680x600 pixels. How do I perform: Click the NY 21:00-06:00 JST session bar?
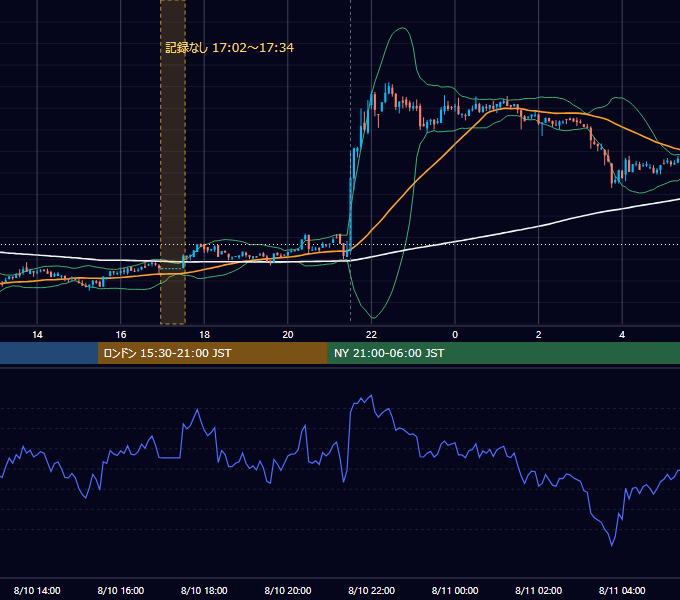[503, 353]
